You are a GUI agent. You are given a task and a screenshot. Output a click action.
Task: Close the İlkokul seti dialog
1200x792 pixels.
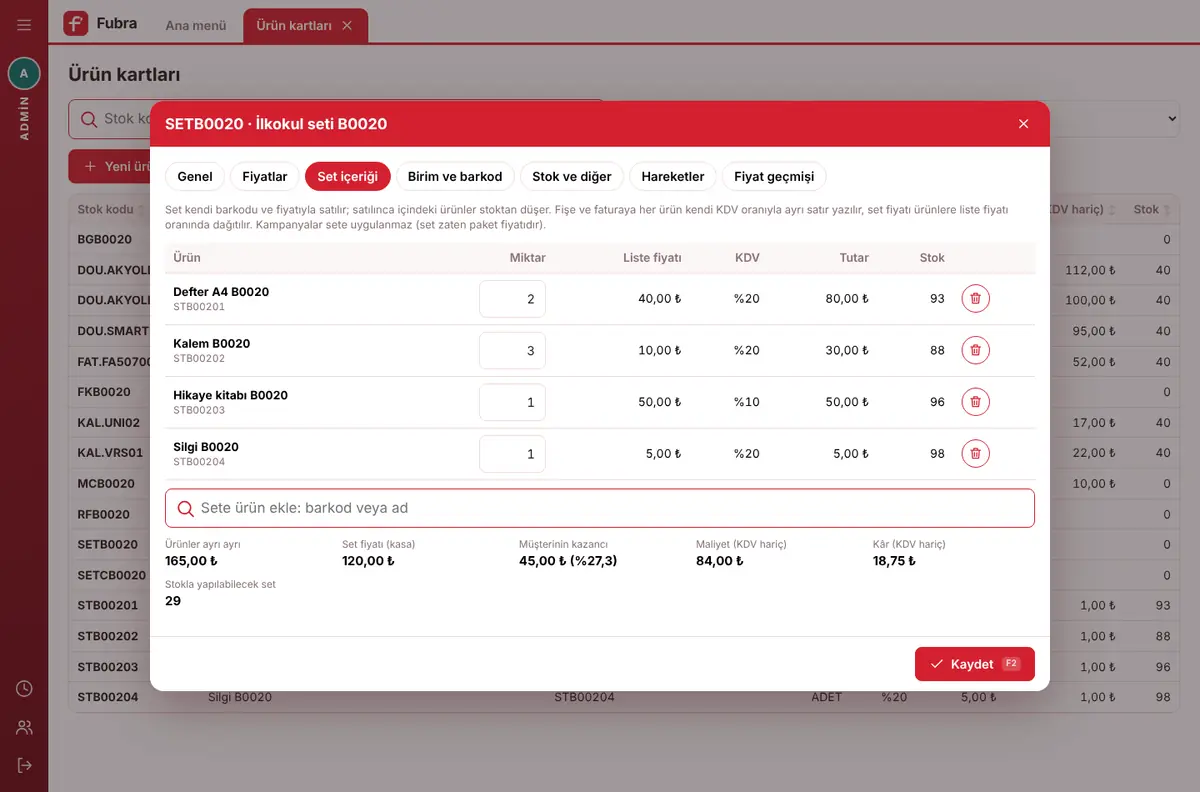pos(1023,124)
